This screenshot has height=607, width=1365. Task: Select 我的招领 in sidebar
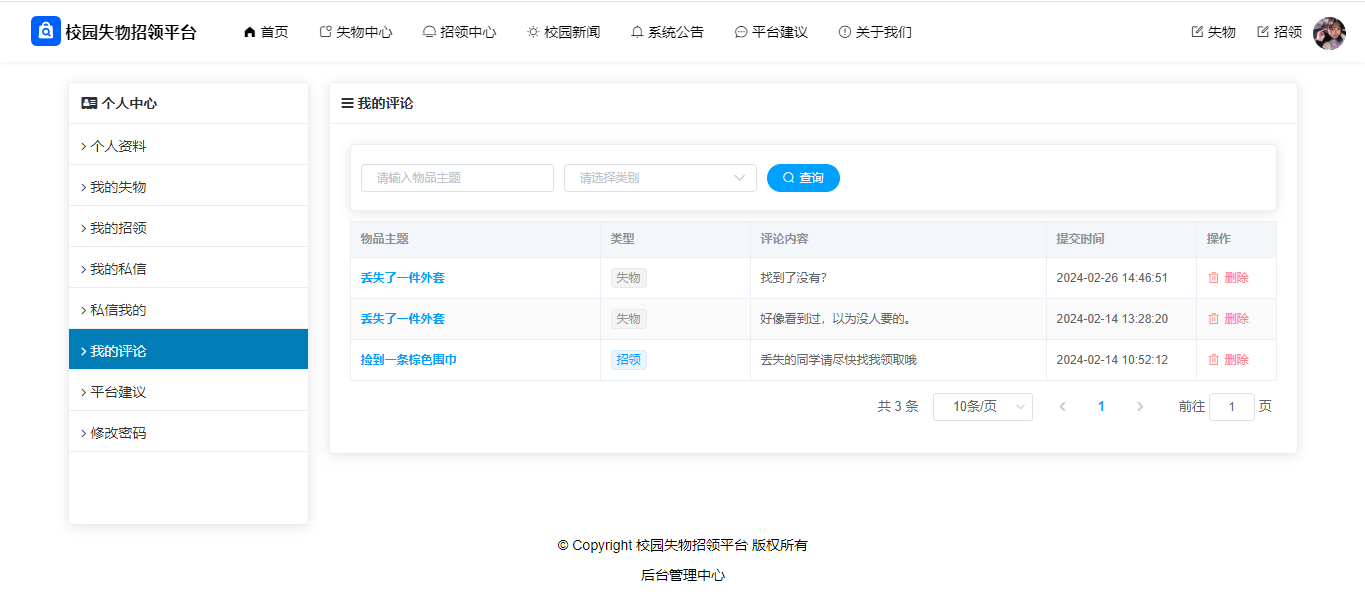tap(188, 228)
